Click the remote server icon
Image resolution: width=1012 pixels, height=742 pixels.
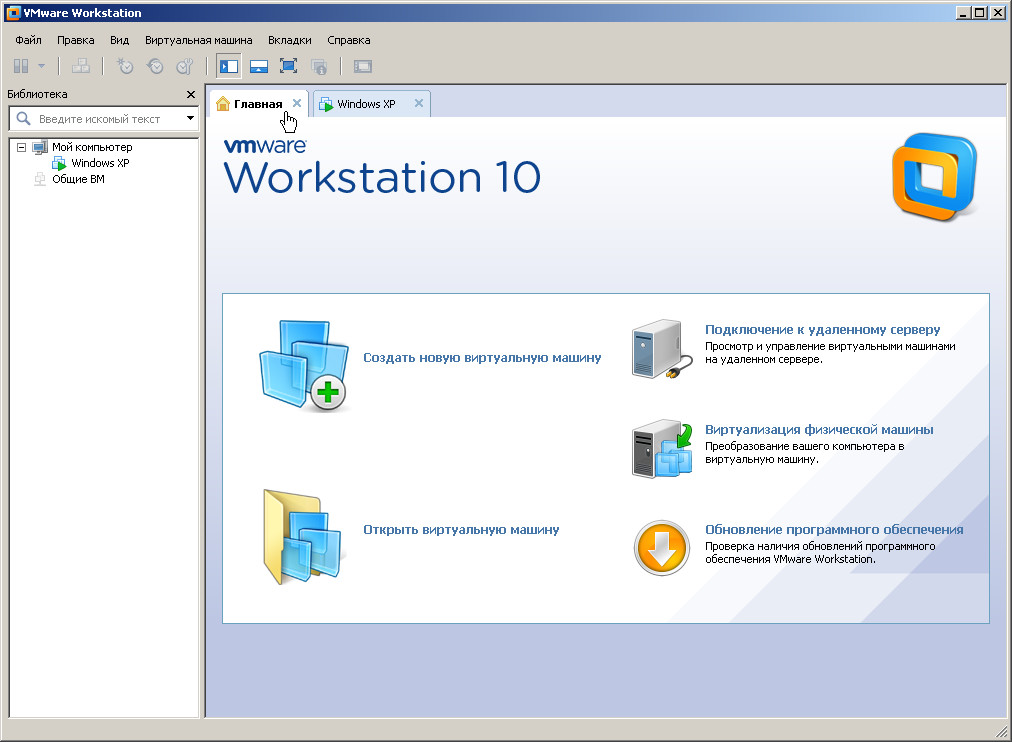[x=661, y=349]
